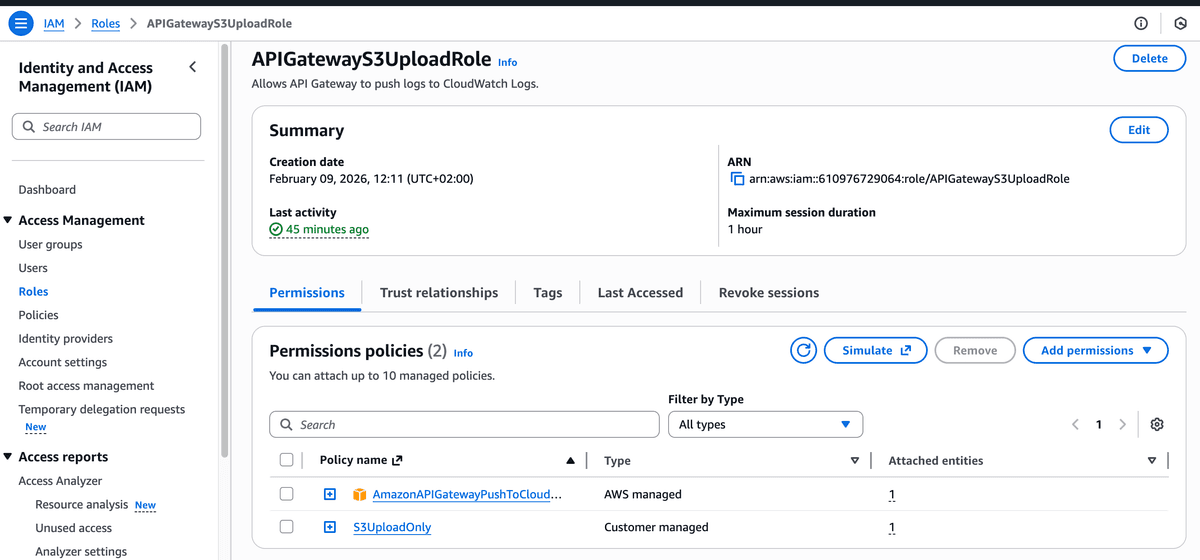
Task: Open the Last Accessed tab
Action: coord(640,292)
